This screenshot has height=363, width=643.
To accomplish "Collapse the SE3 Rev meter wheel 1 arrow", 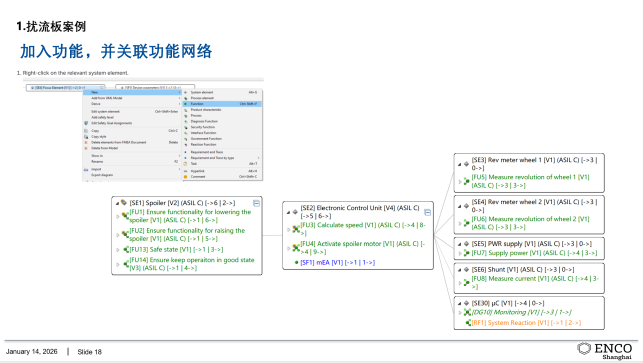I will point(459,164).
